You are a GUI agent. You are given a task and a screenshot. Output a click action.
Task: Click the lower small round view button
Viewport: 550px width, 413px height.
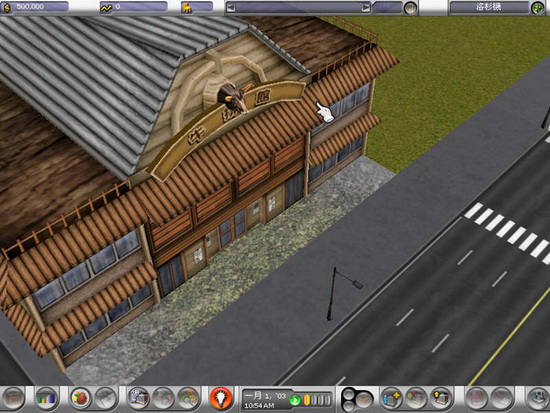(348, 405)
